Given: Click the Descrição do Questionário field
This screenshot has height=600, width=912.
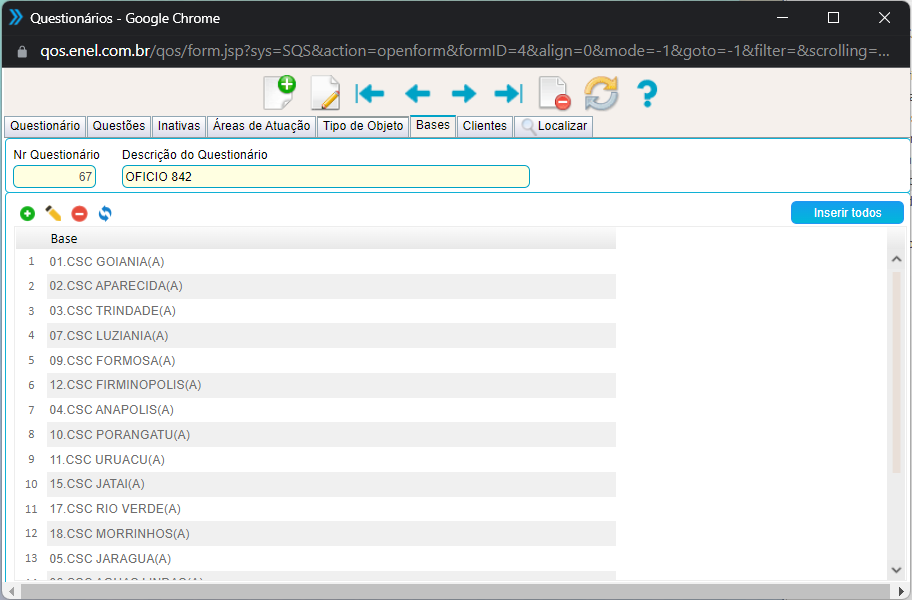Looking at the screenshot, I should [x=325, y=177].
